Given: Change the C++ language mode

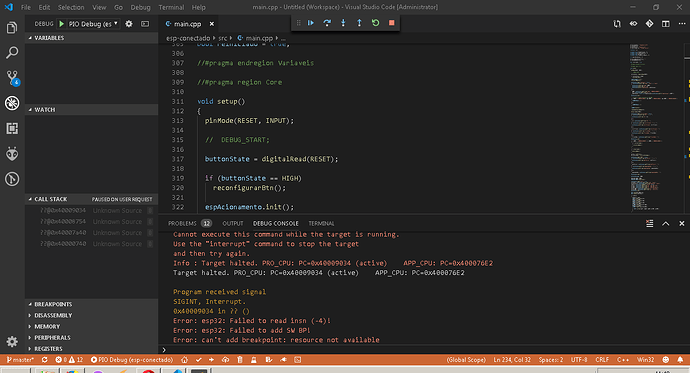Looking at the screenshot, I should 623,360.
